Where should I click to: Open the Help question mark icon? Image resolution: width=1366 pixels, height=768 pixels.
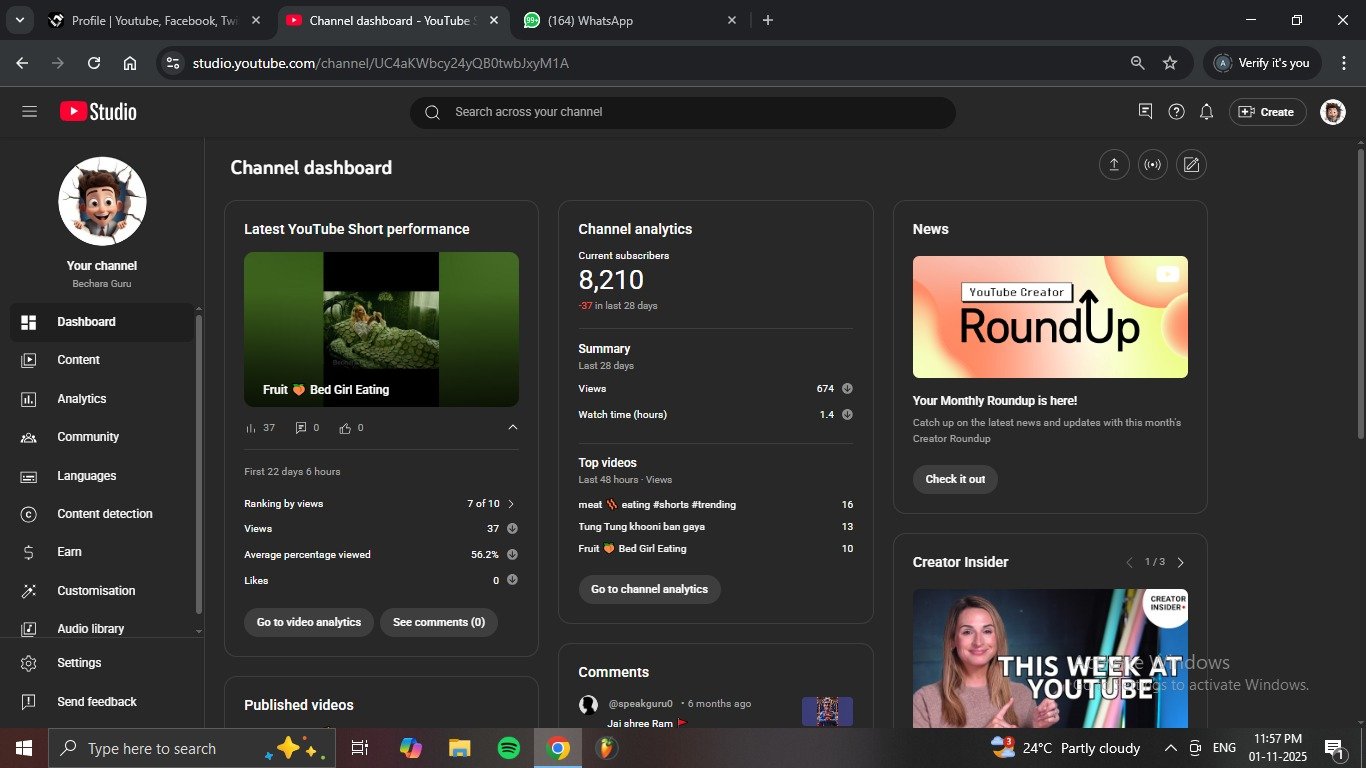pyautogui.click(x=1176, y=112)
